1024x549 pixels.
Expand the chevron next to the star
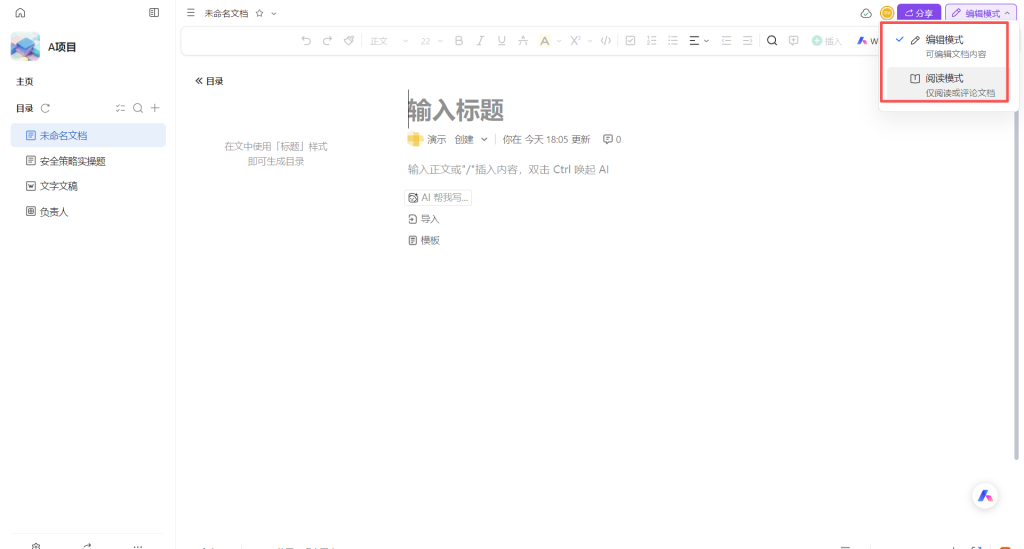[274, 13]
